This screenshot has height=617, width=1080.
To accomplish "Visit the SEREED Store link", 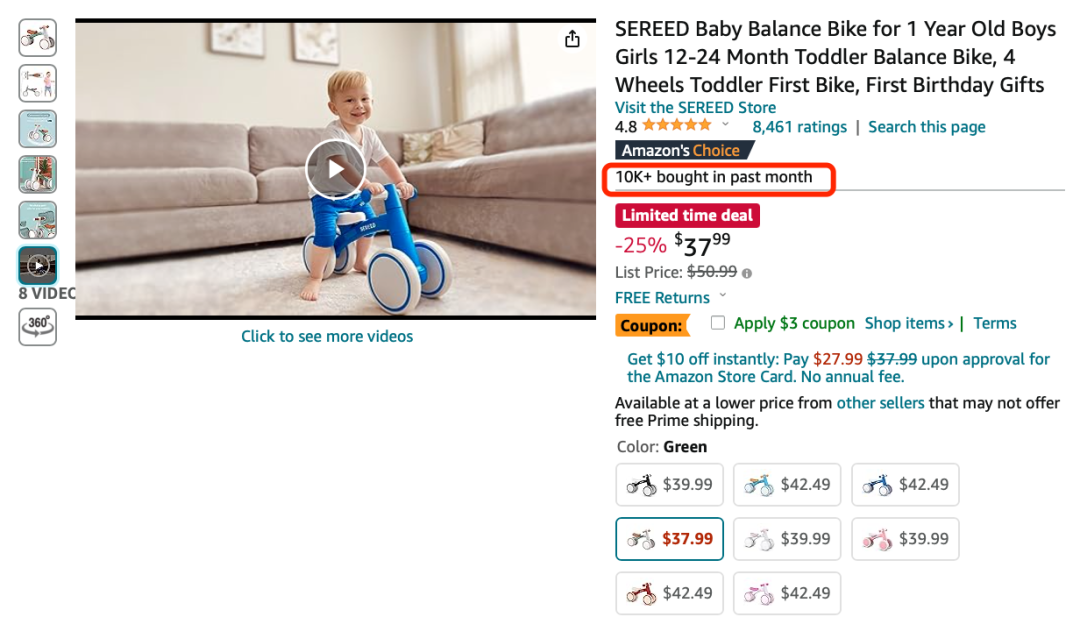I will 695,107.
